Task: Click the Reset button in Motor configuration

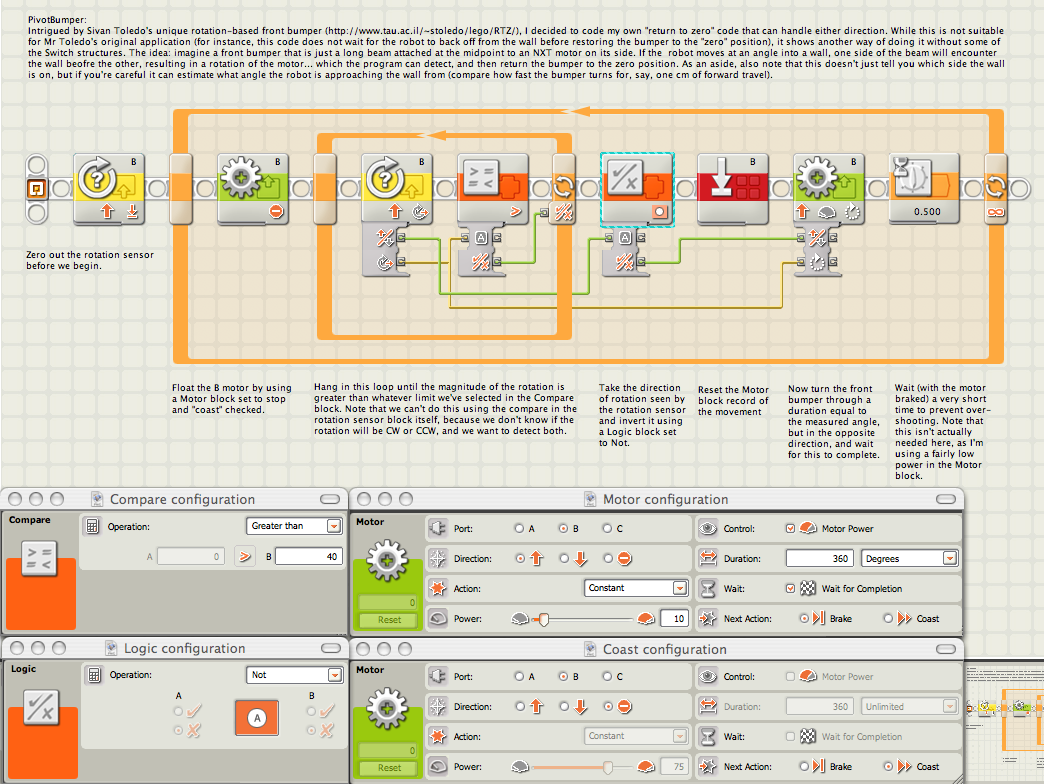Action: pos(390,620)
